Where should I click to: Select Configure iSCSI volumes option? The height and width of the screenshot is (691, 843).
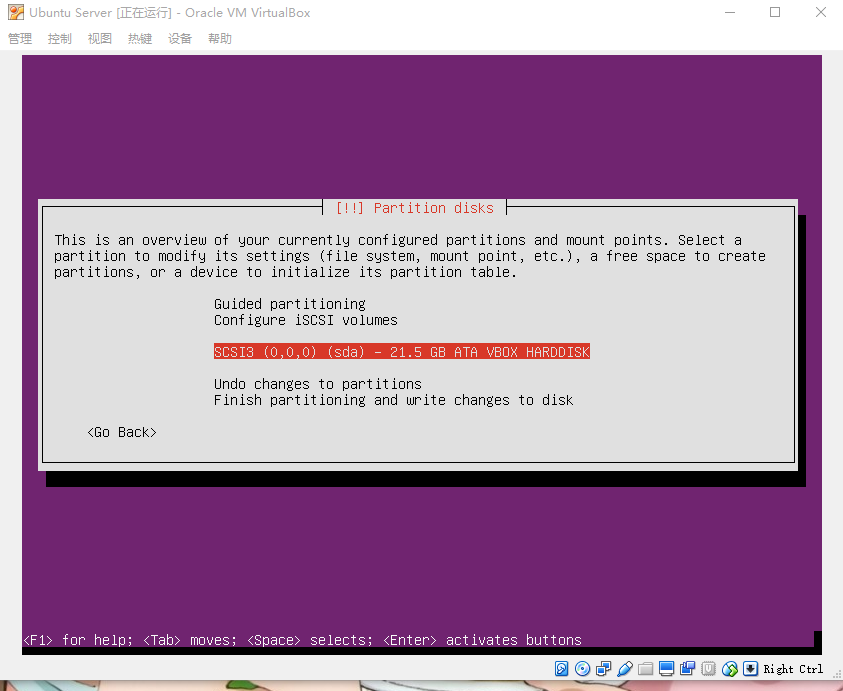(x=306, y=320)
